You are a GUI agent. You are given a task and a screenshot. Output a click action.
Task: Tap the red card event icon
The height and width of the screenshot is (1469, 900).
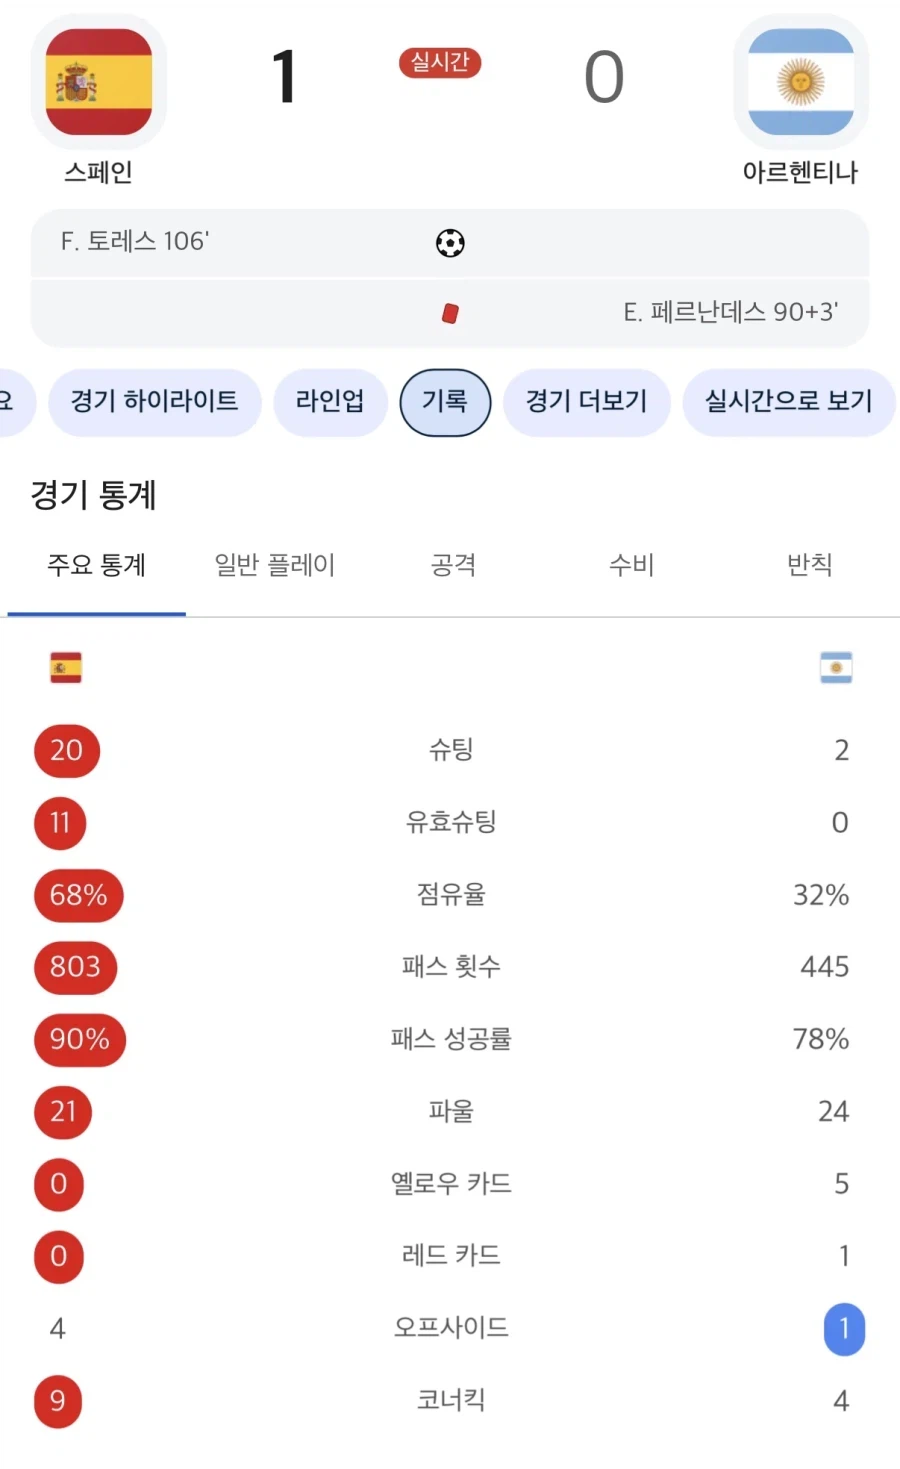coord(450,313)
